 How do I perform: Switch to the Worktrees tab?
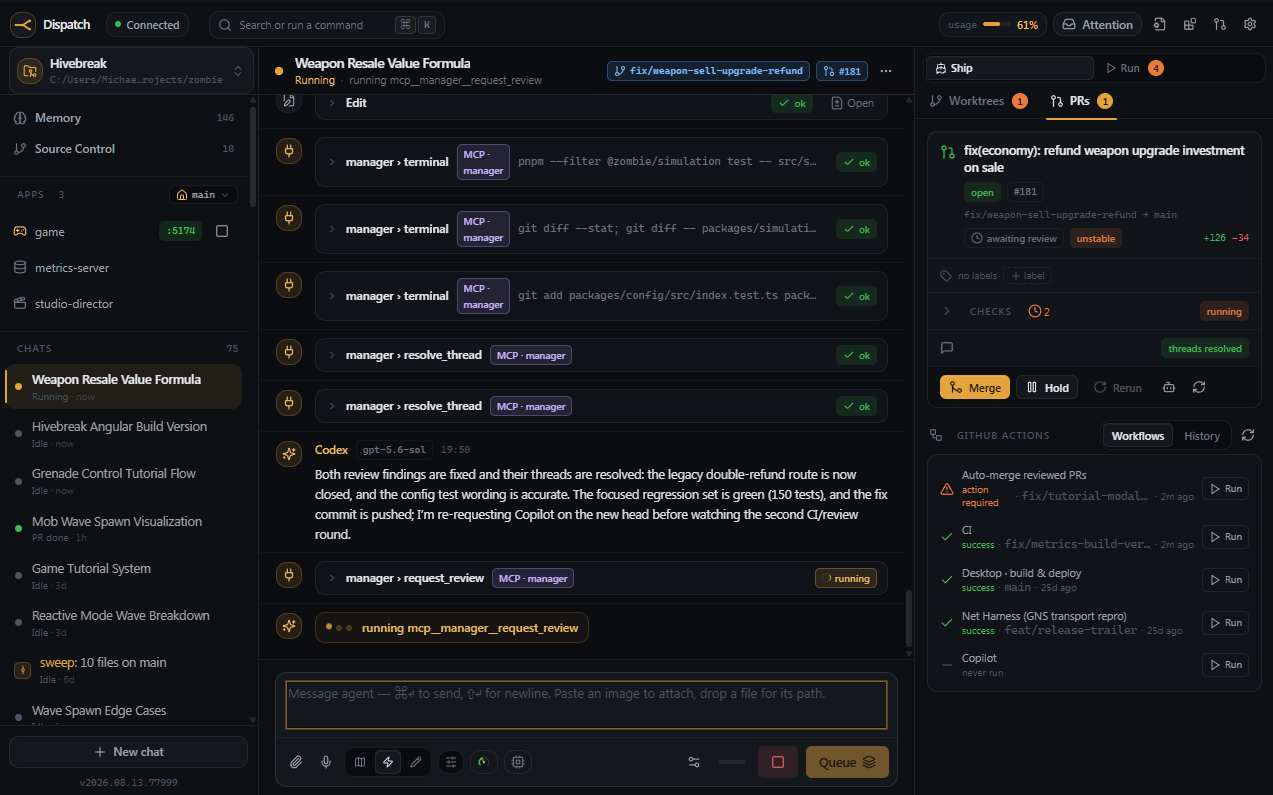coord(978,101)
